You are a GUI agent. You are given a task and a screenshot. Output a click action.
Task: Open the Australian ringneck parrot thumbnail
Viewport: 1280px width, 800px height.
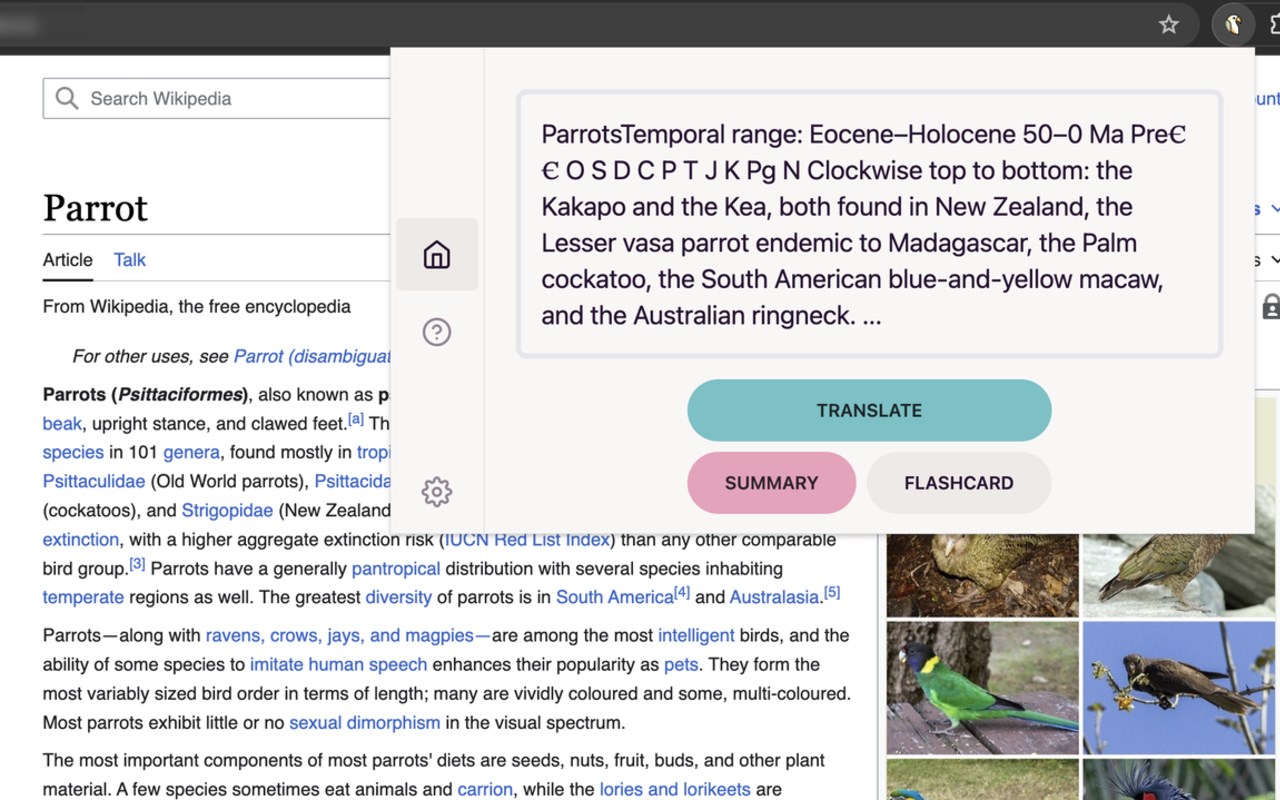[983, 688]
